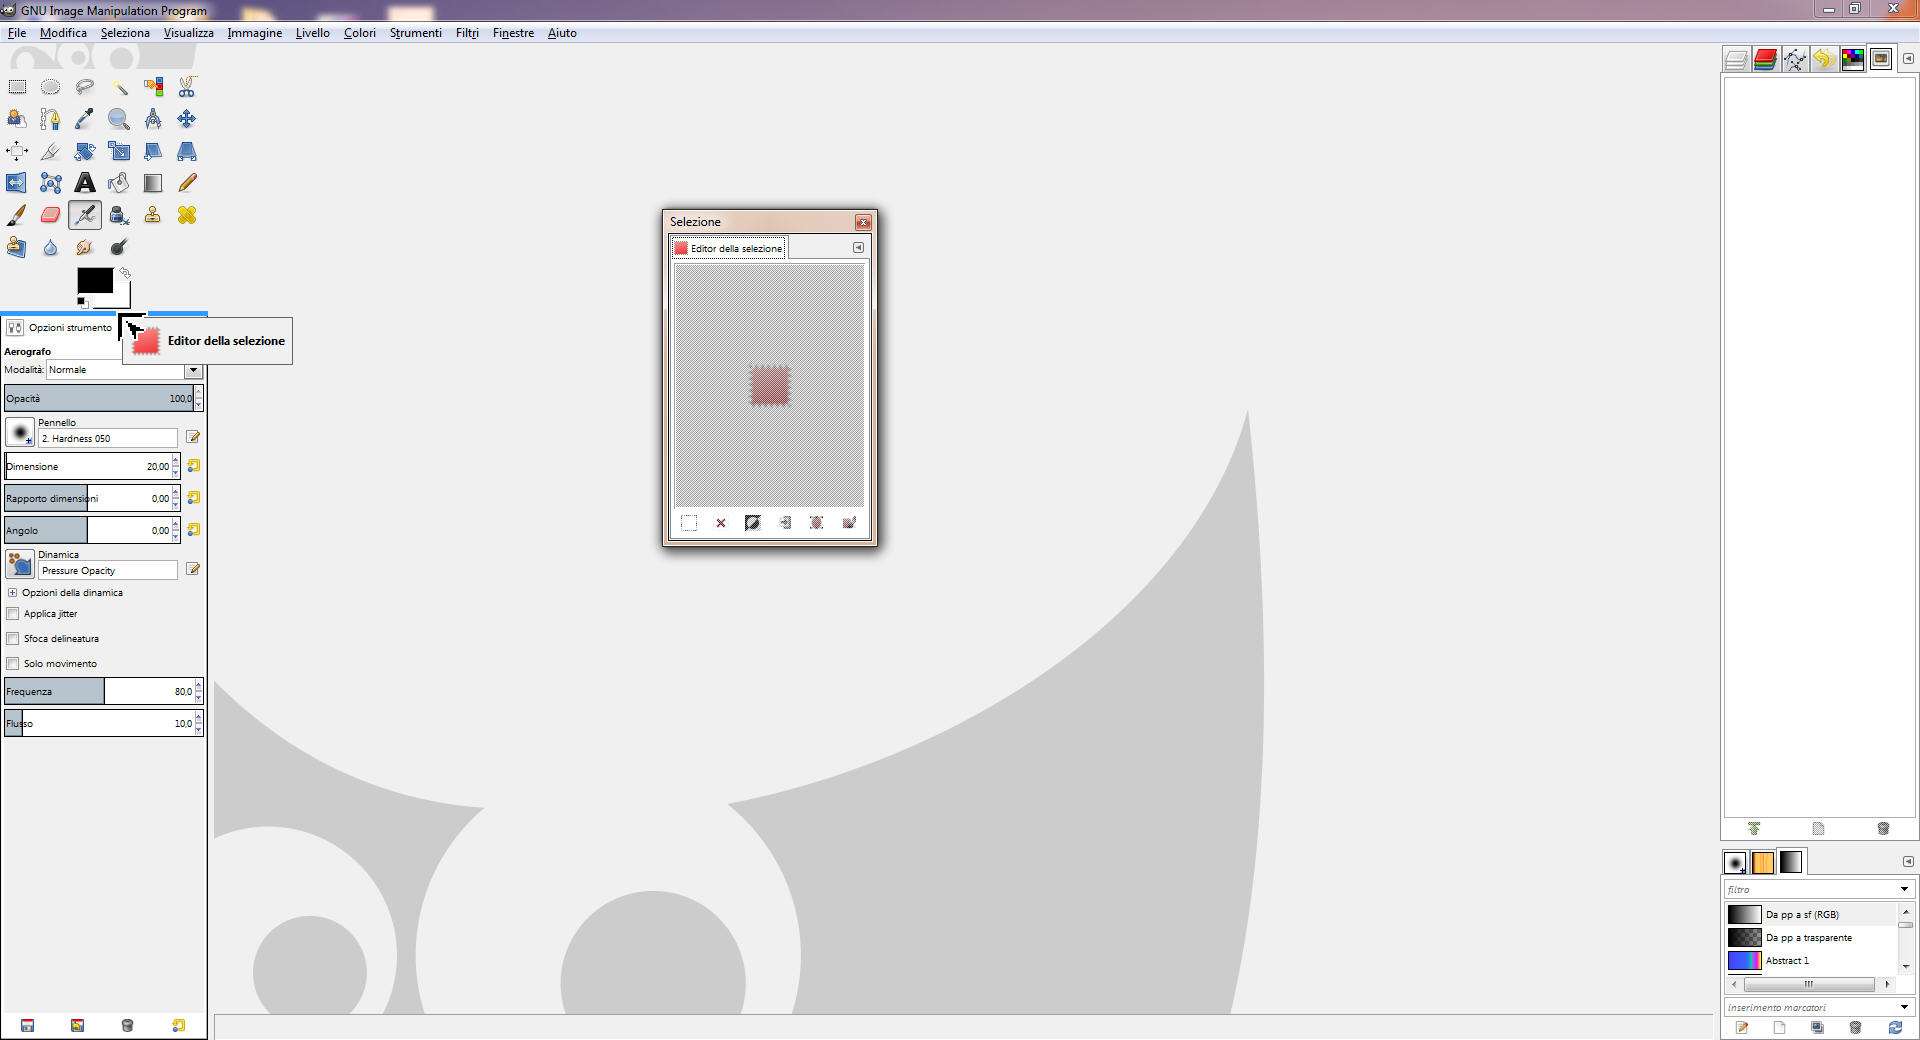Select the Abstract 1 gradient
This screenshot has width=1920, height=1040.
(x=1787, y=961)
